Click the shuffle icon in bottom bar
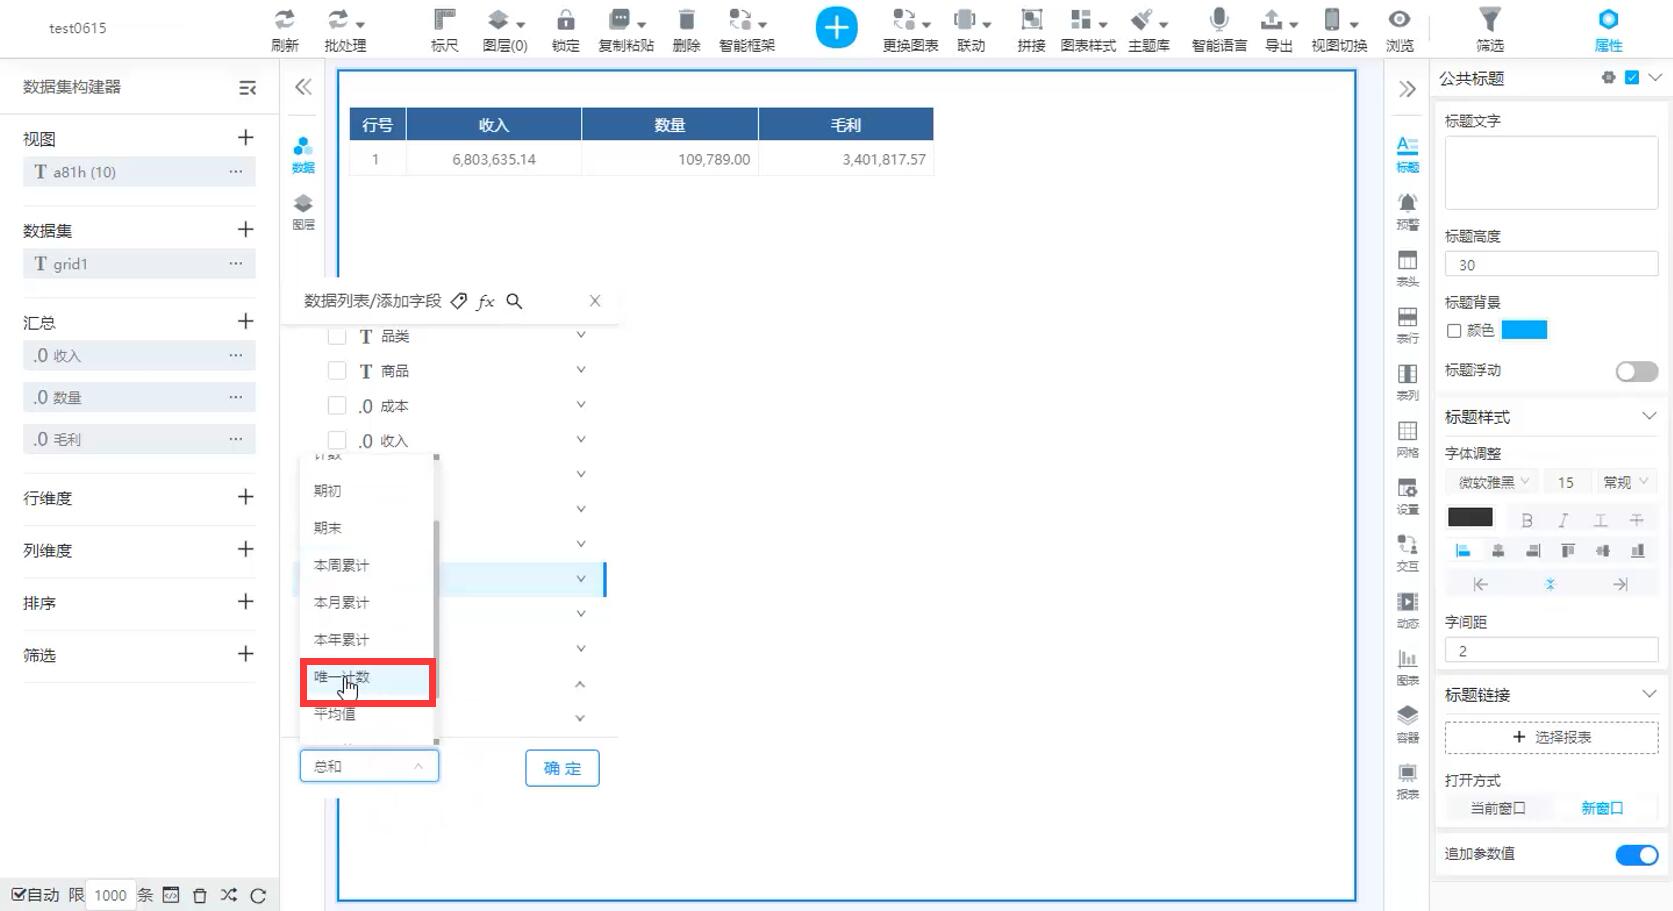Viewport: 1673px width, 911px height. click(x=229, y=895)
